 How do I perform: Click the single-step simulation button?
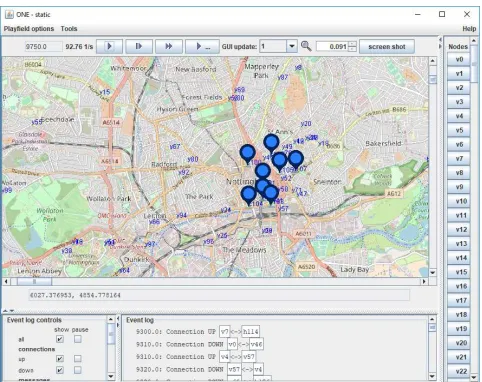coord(139,46)
